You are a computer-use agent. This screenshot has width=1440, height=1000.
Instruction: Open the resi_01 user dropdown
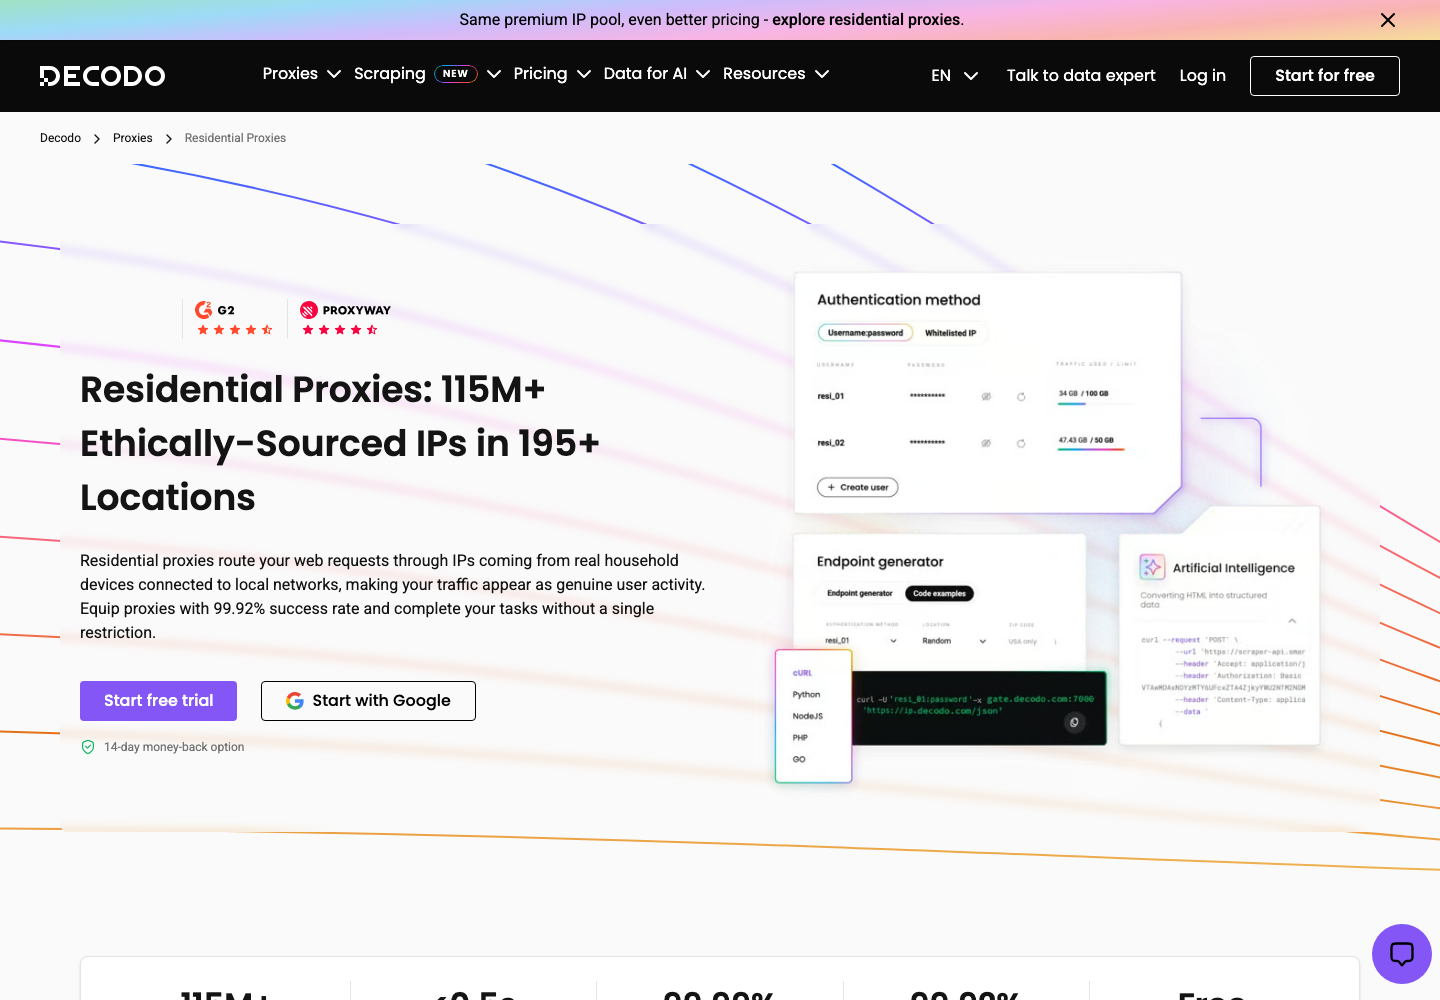[861, 641]
